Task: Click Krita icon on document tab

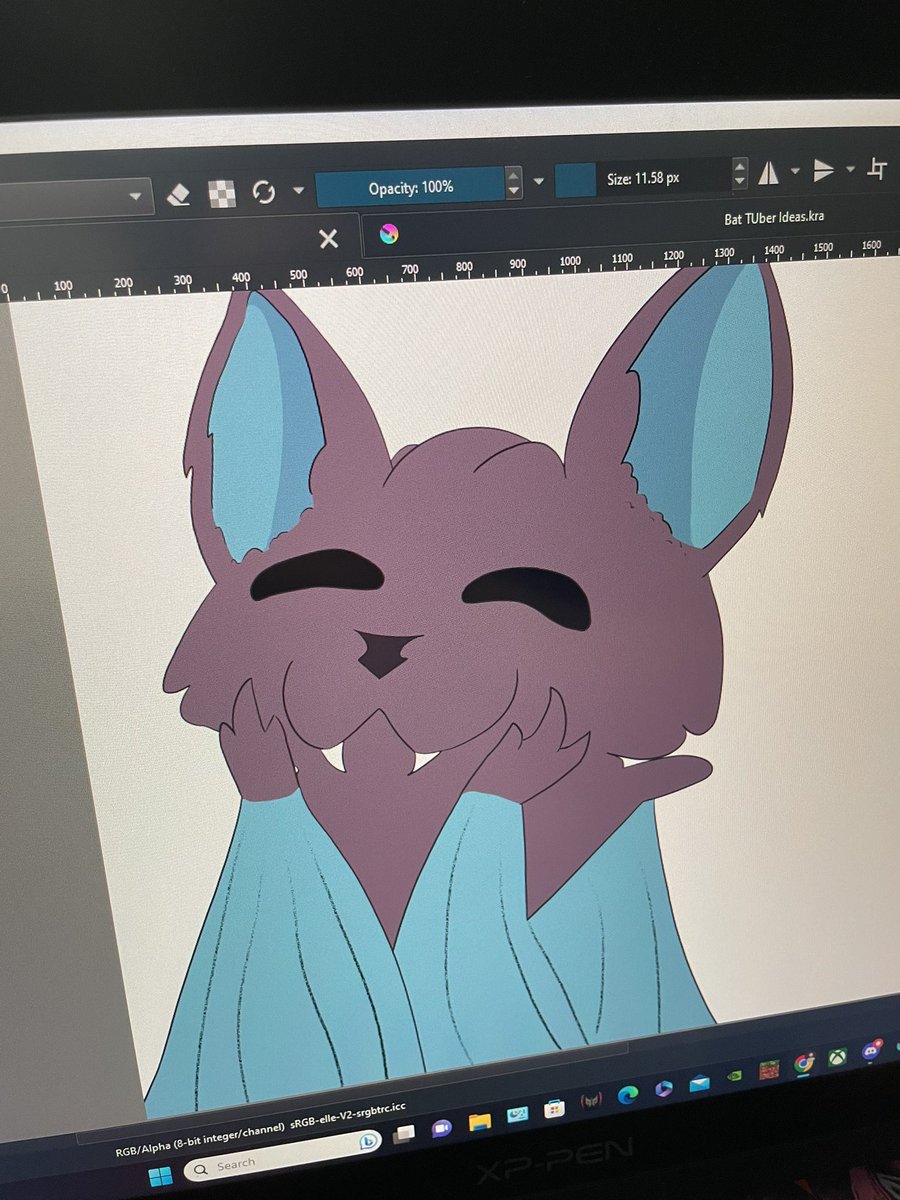Action: click(x=390, y=234)
